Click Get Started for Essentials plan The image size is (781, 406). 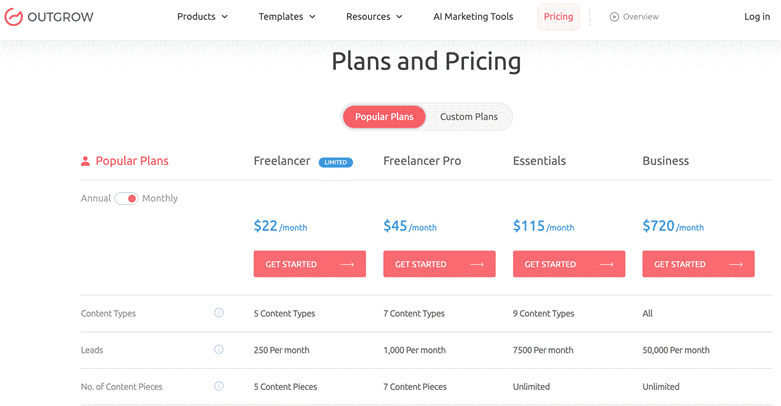coord(569,264)
